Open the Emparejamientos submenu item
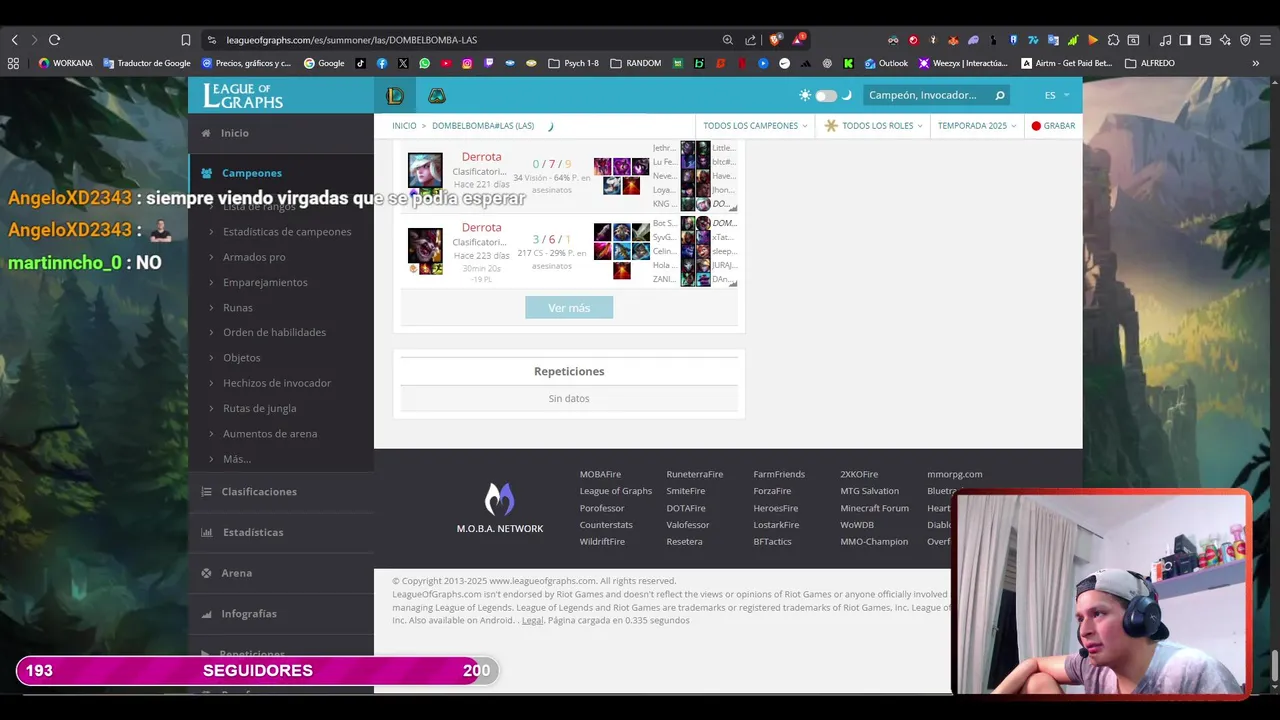The height and width of the screenshot is (720, 1280). click(265, 282)
